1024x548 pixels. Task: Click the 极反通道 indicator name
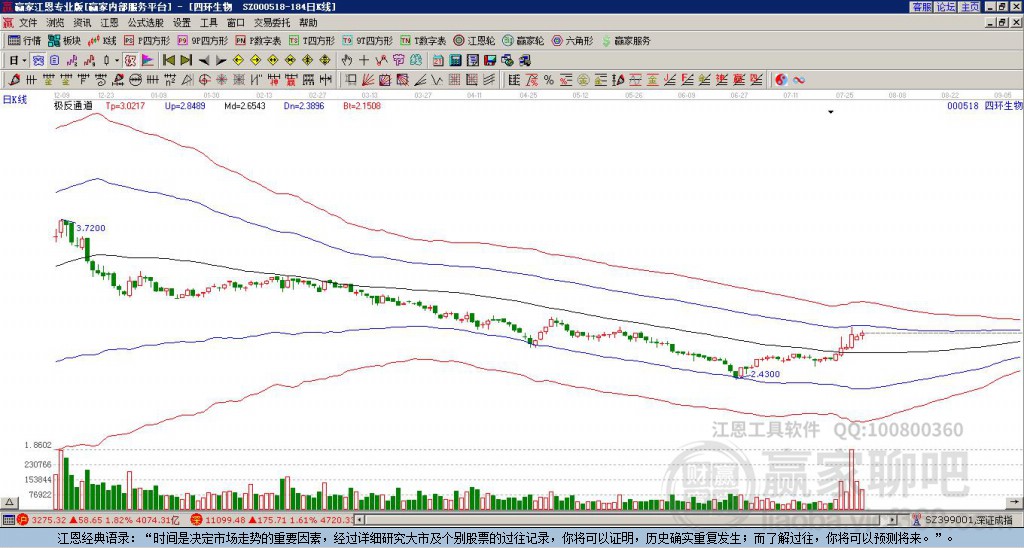[72, 105]
